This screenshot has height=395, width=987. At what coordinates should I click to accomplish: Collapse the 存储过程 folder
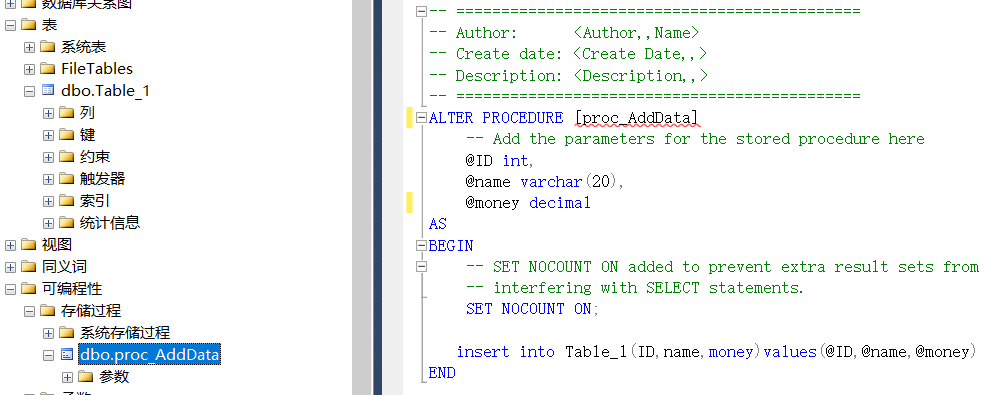pyautogui.click(x=29, y=311)
